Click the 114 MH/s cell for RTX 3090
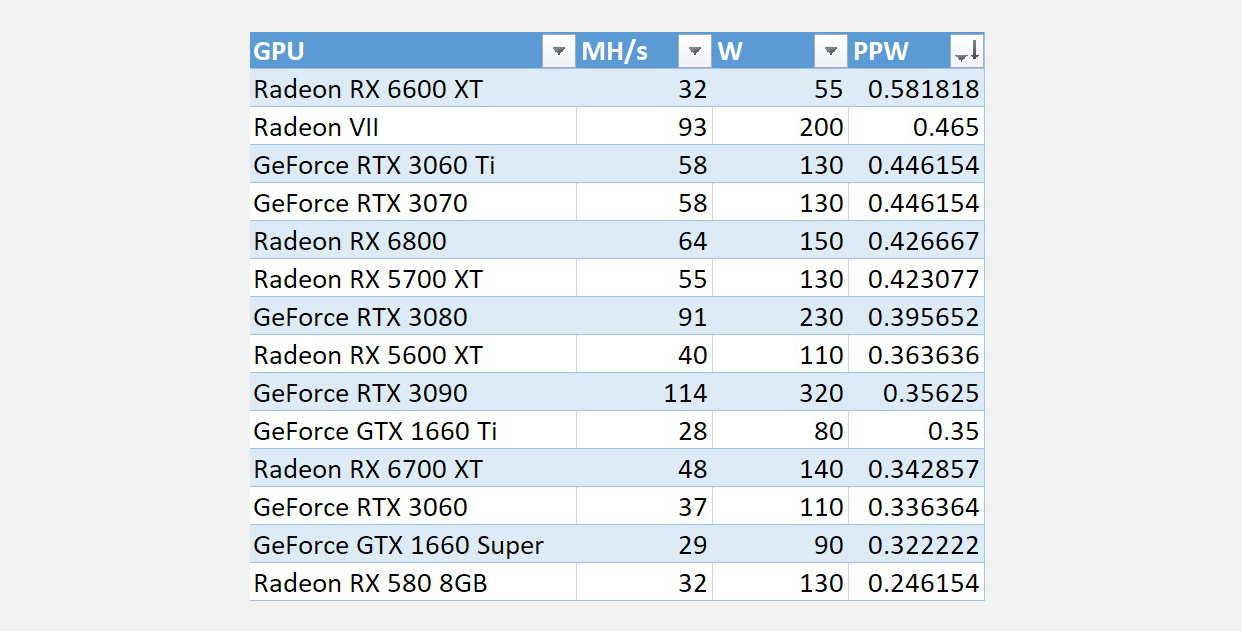Image resolution: width=1242 pixels, height=631 pixels. tap(645, 393)
